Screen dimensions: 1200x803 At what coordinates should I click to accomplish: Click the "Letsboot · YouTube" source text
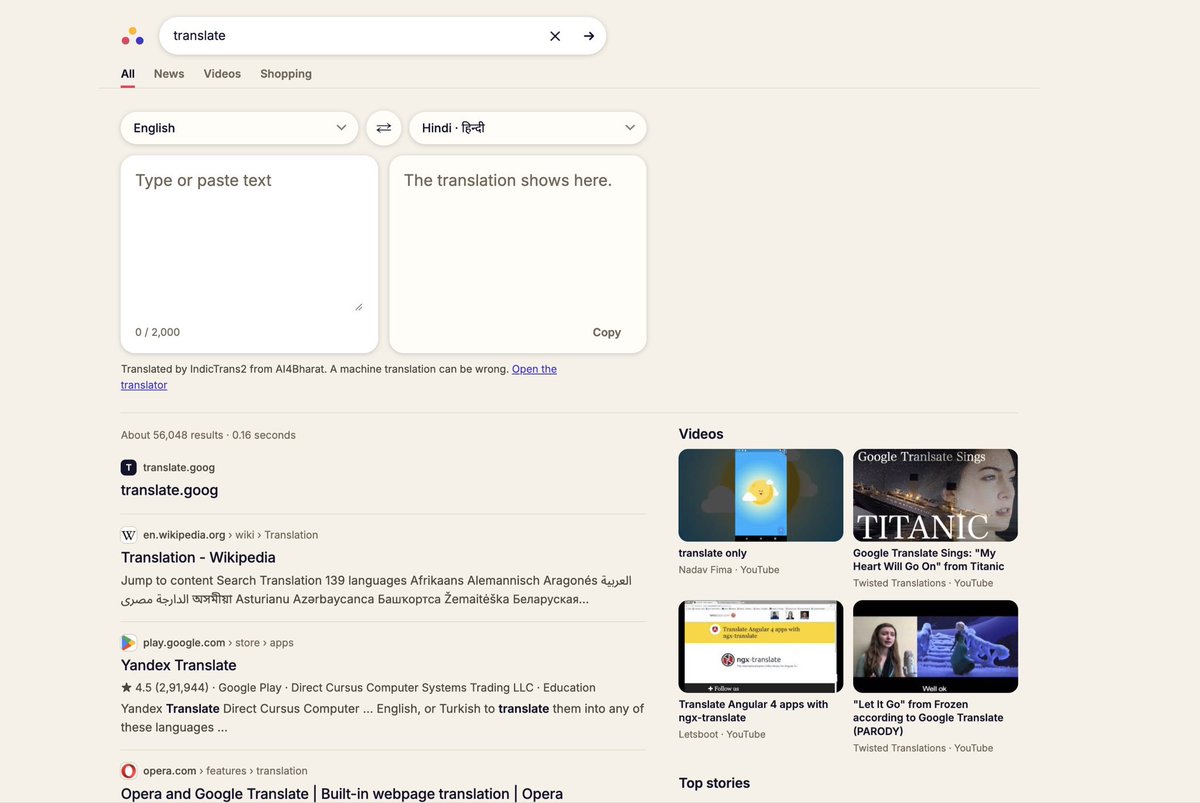(722, 734)
